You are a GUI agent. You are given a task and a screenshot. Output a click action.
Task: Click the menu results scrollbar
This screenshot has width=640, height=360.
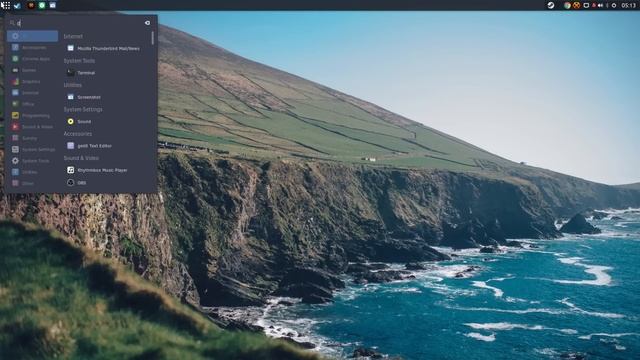153,38
